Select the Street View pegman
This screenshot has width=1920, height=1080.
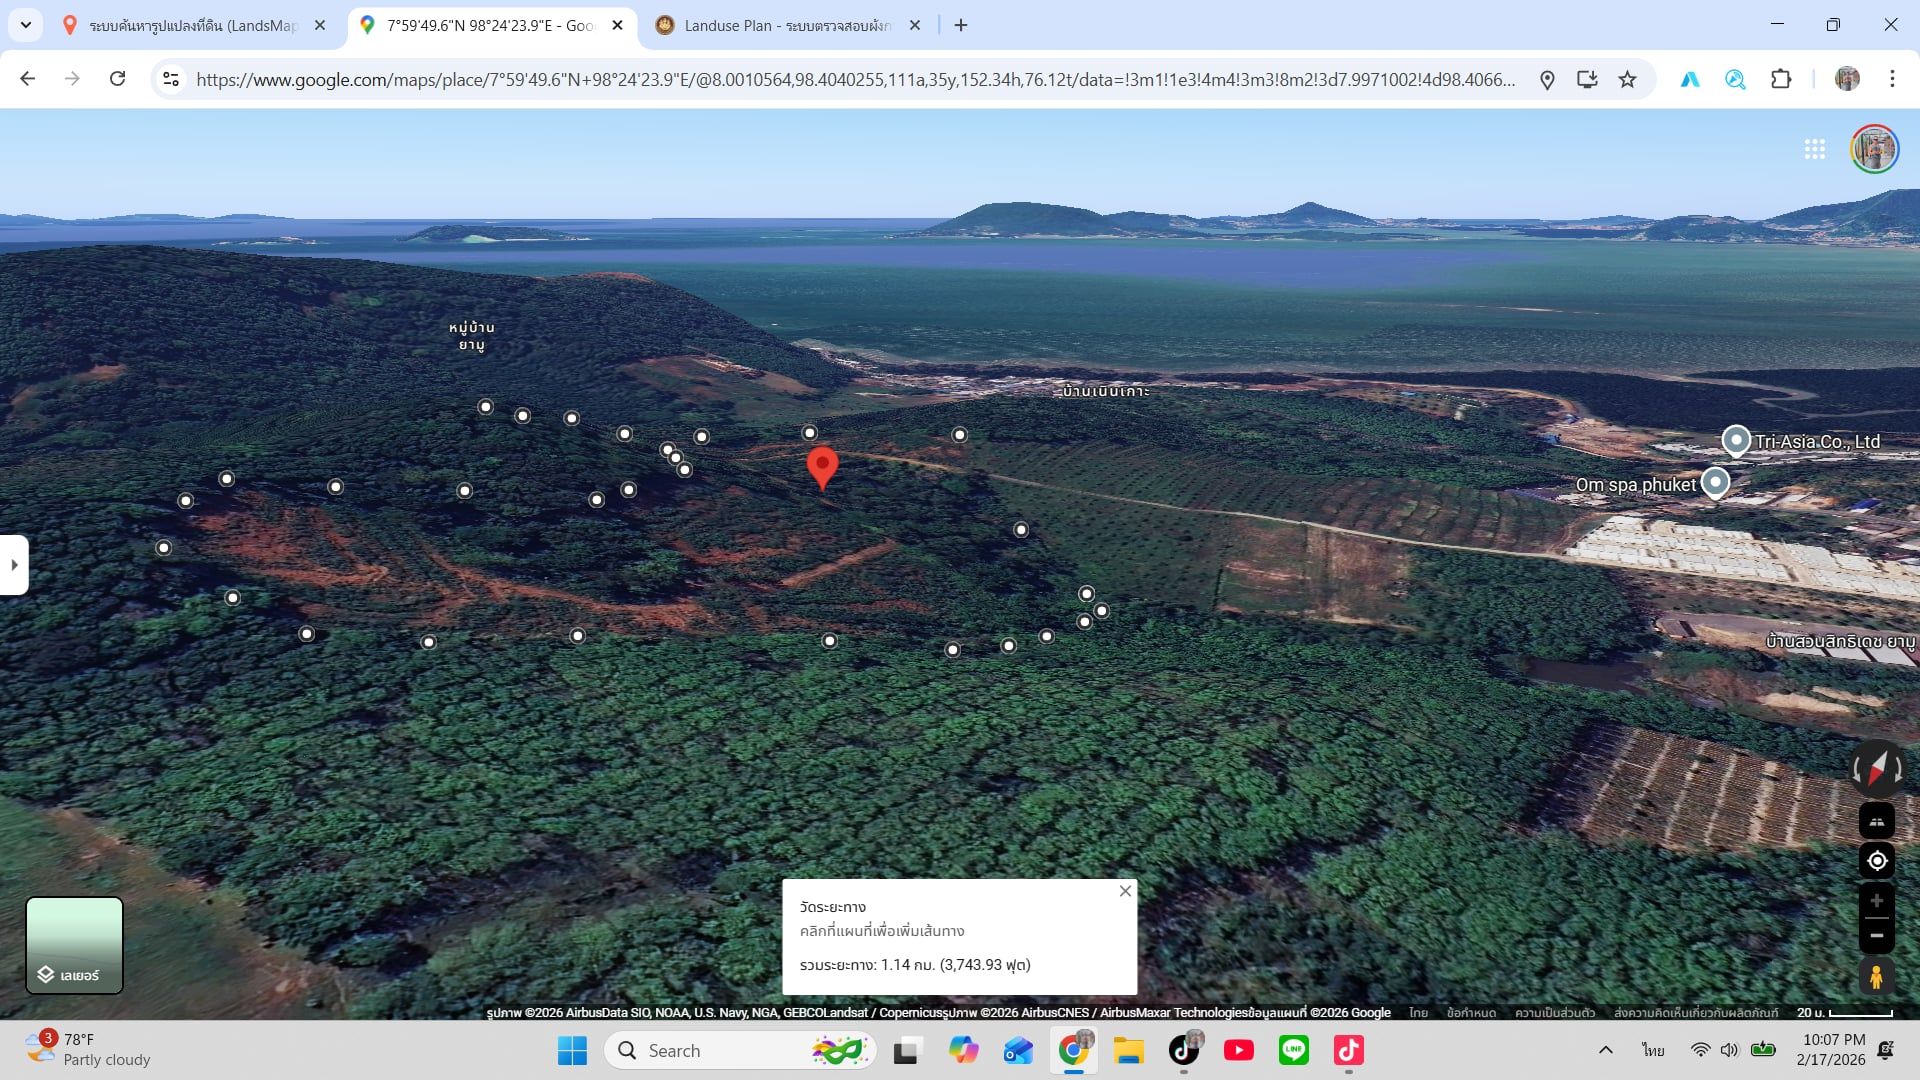(1877, 976)
